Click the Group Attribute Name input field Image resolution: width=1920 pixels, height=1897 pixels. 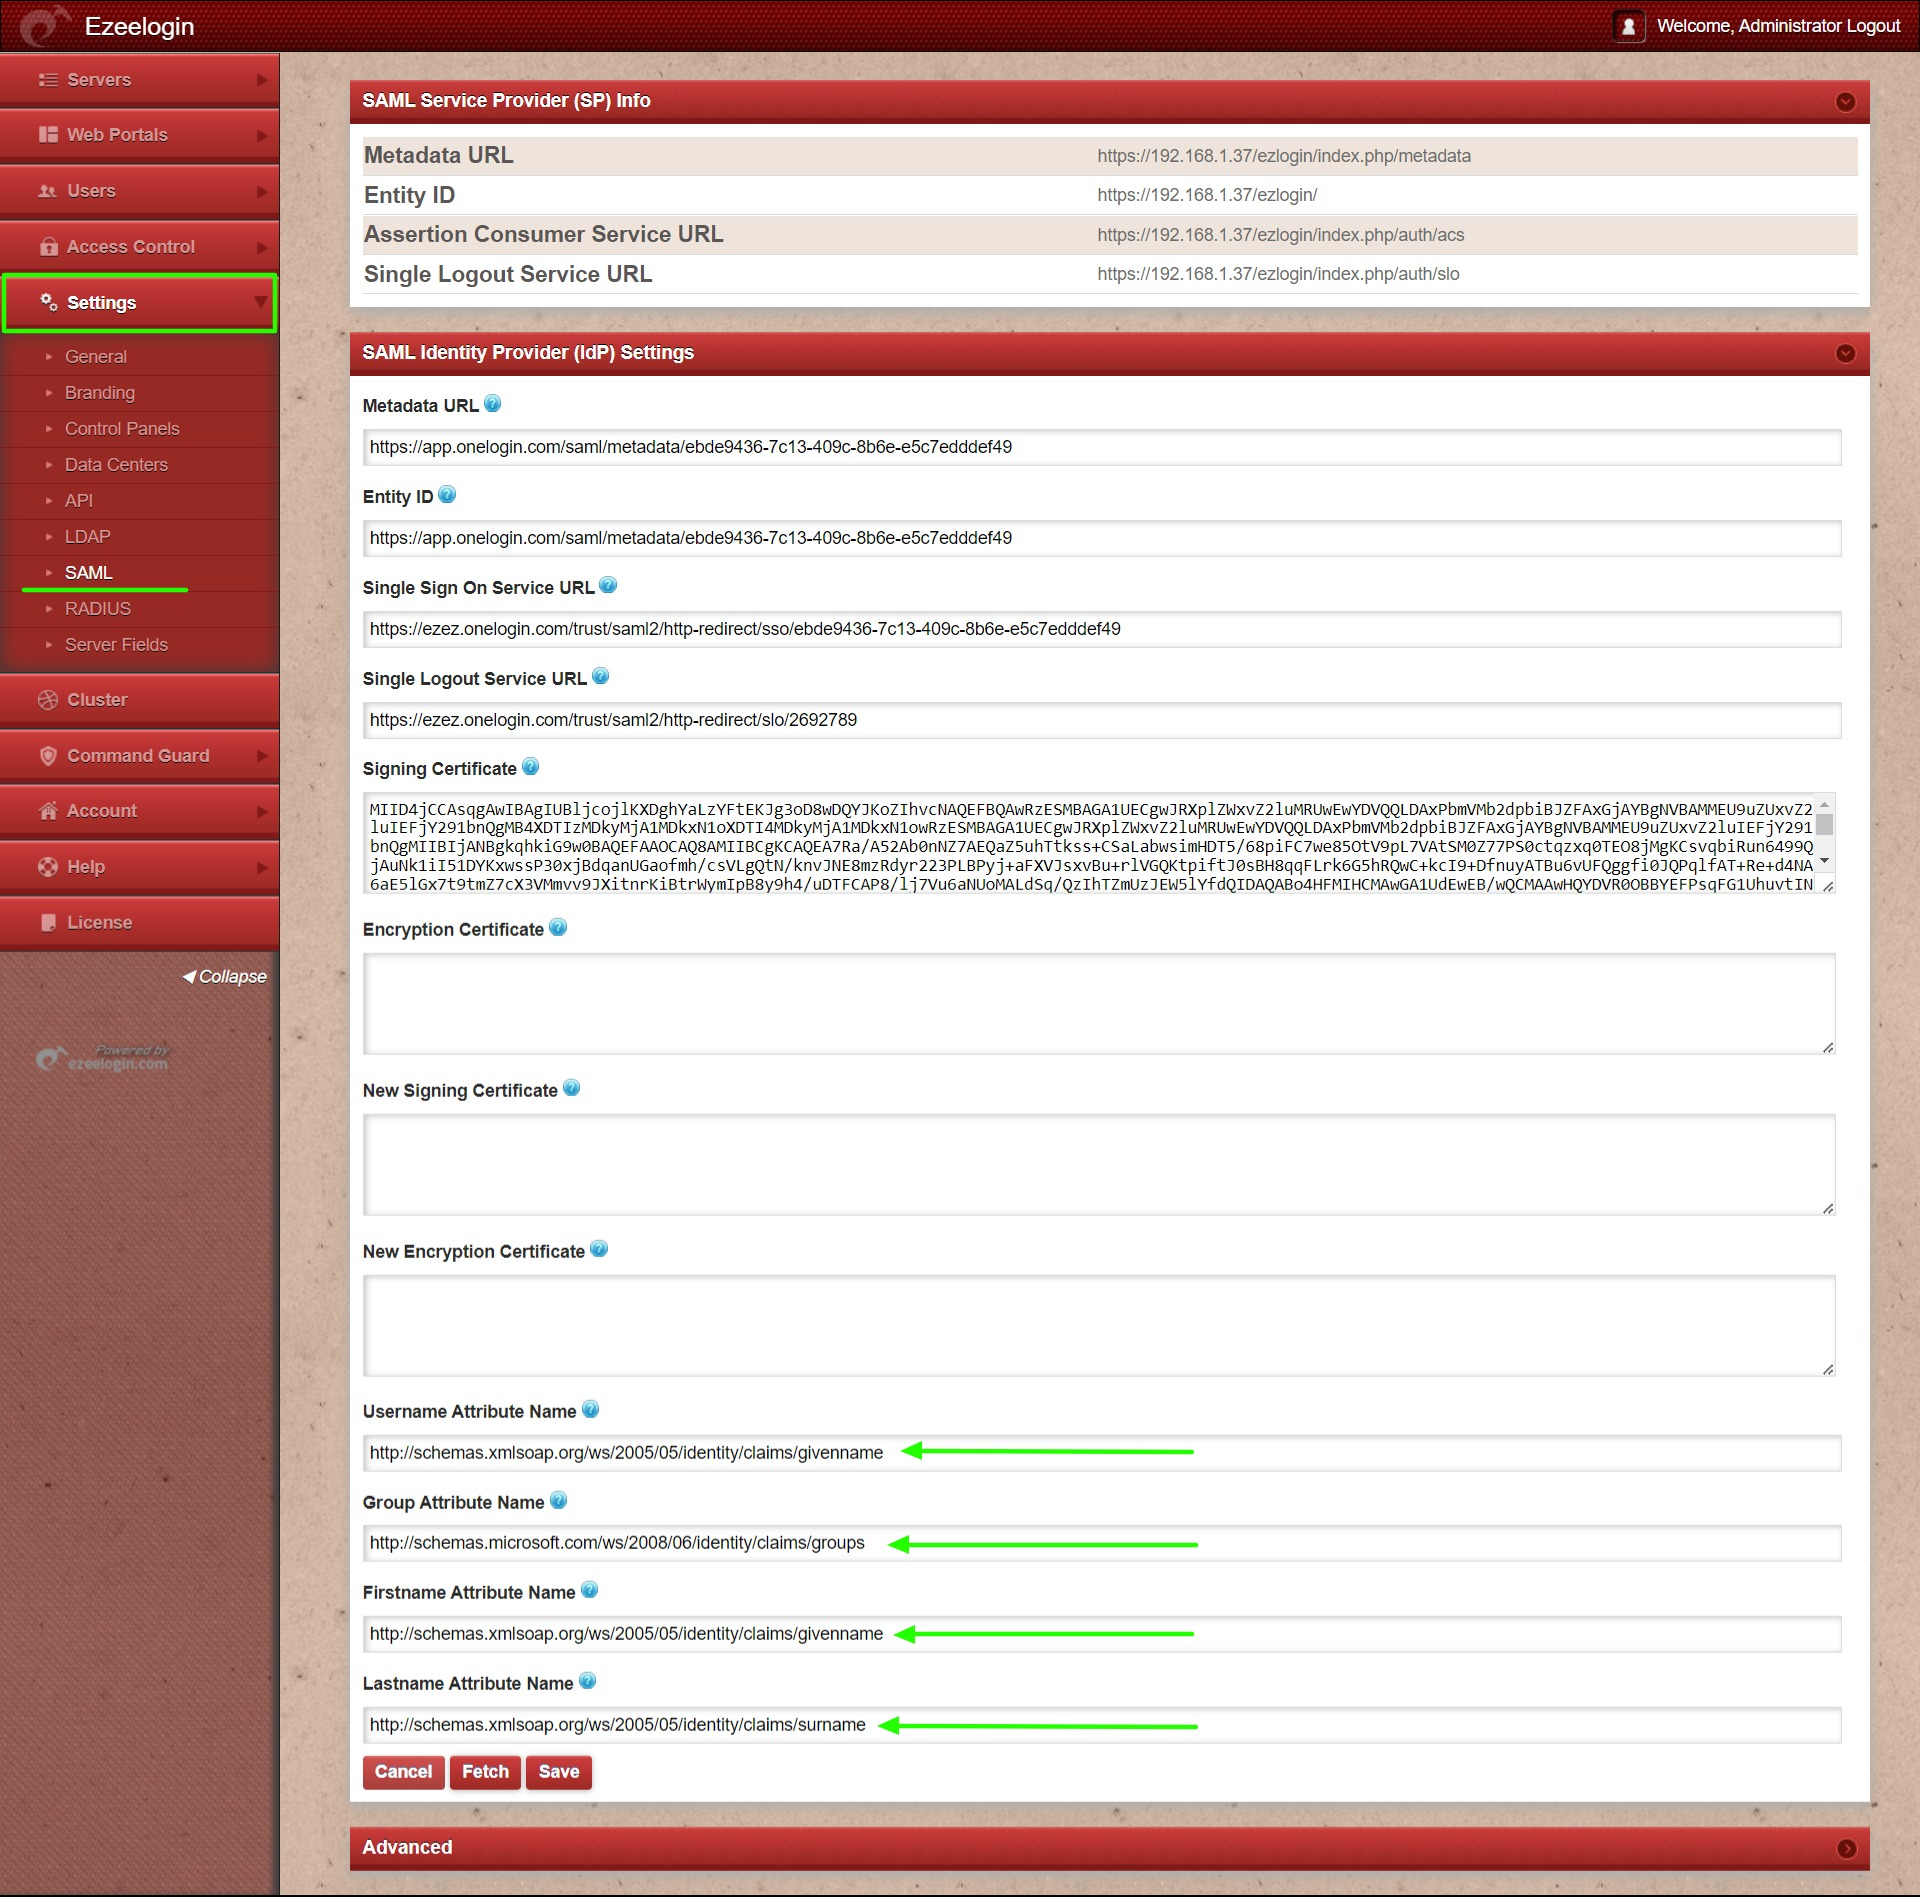(1101, 1543)
